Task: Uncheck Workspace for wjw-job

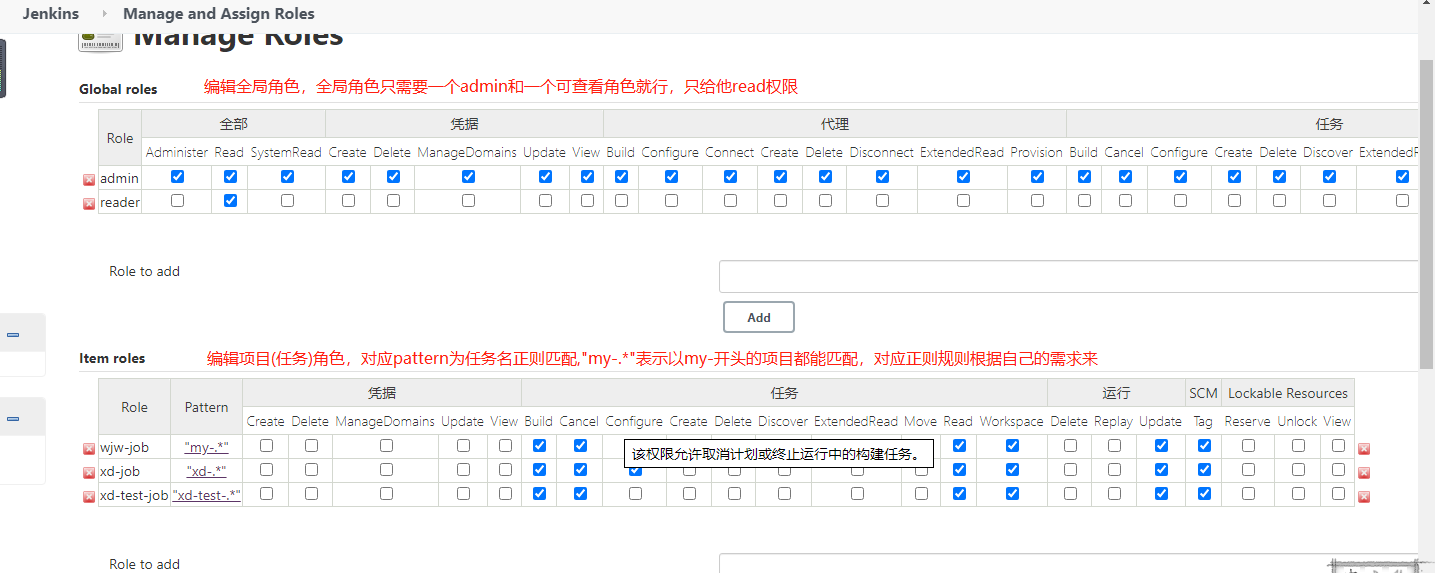Action: [1012, 445]
